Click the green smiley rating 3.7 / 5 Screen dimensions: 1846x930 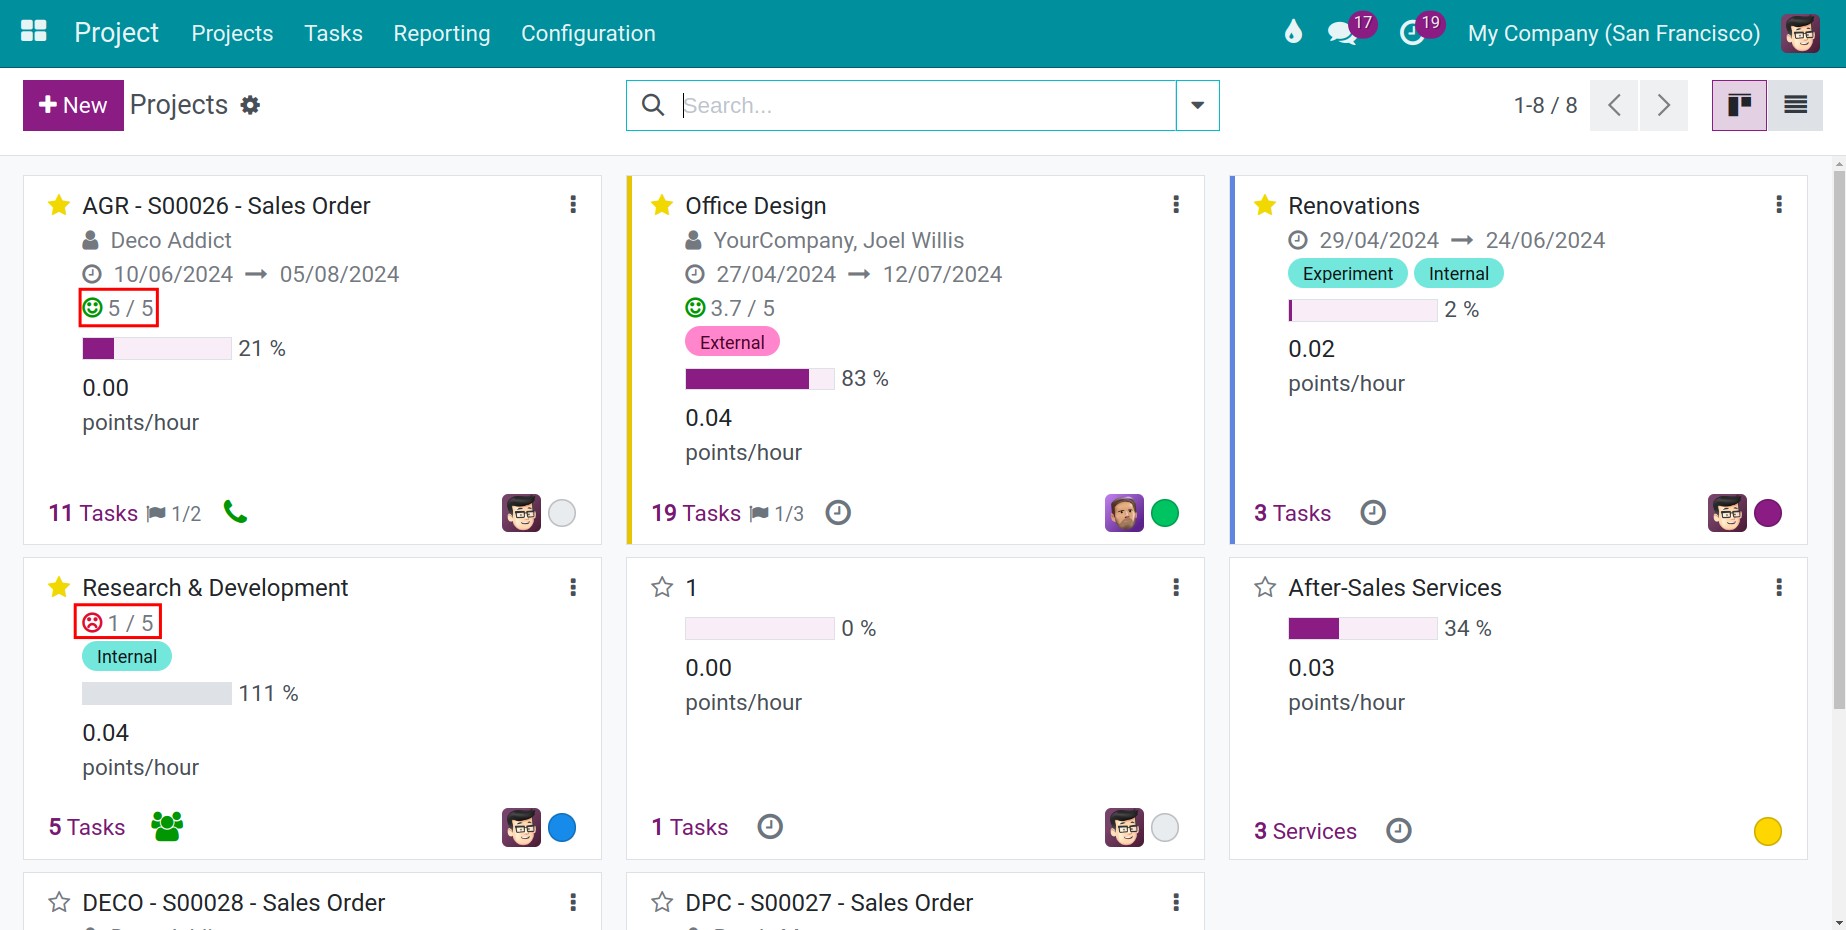point(730,308)
